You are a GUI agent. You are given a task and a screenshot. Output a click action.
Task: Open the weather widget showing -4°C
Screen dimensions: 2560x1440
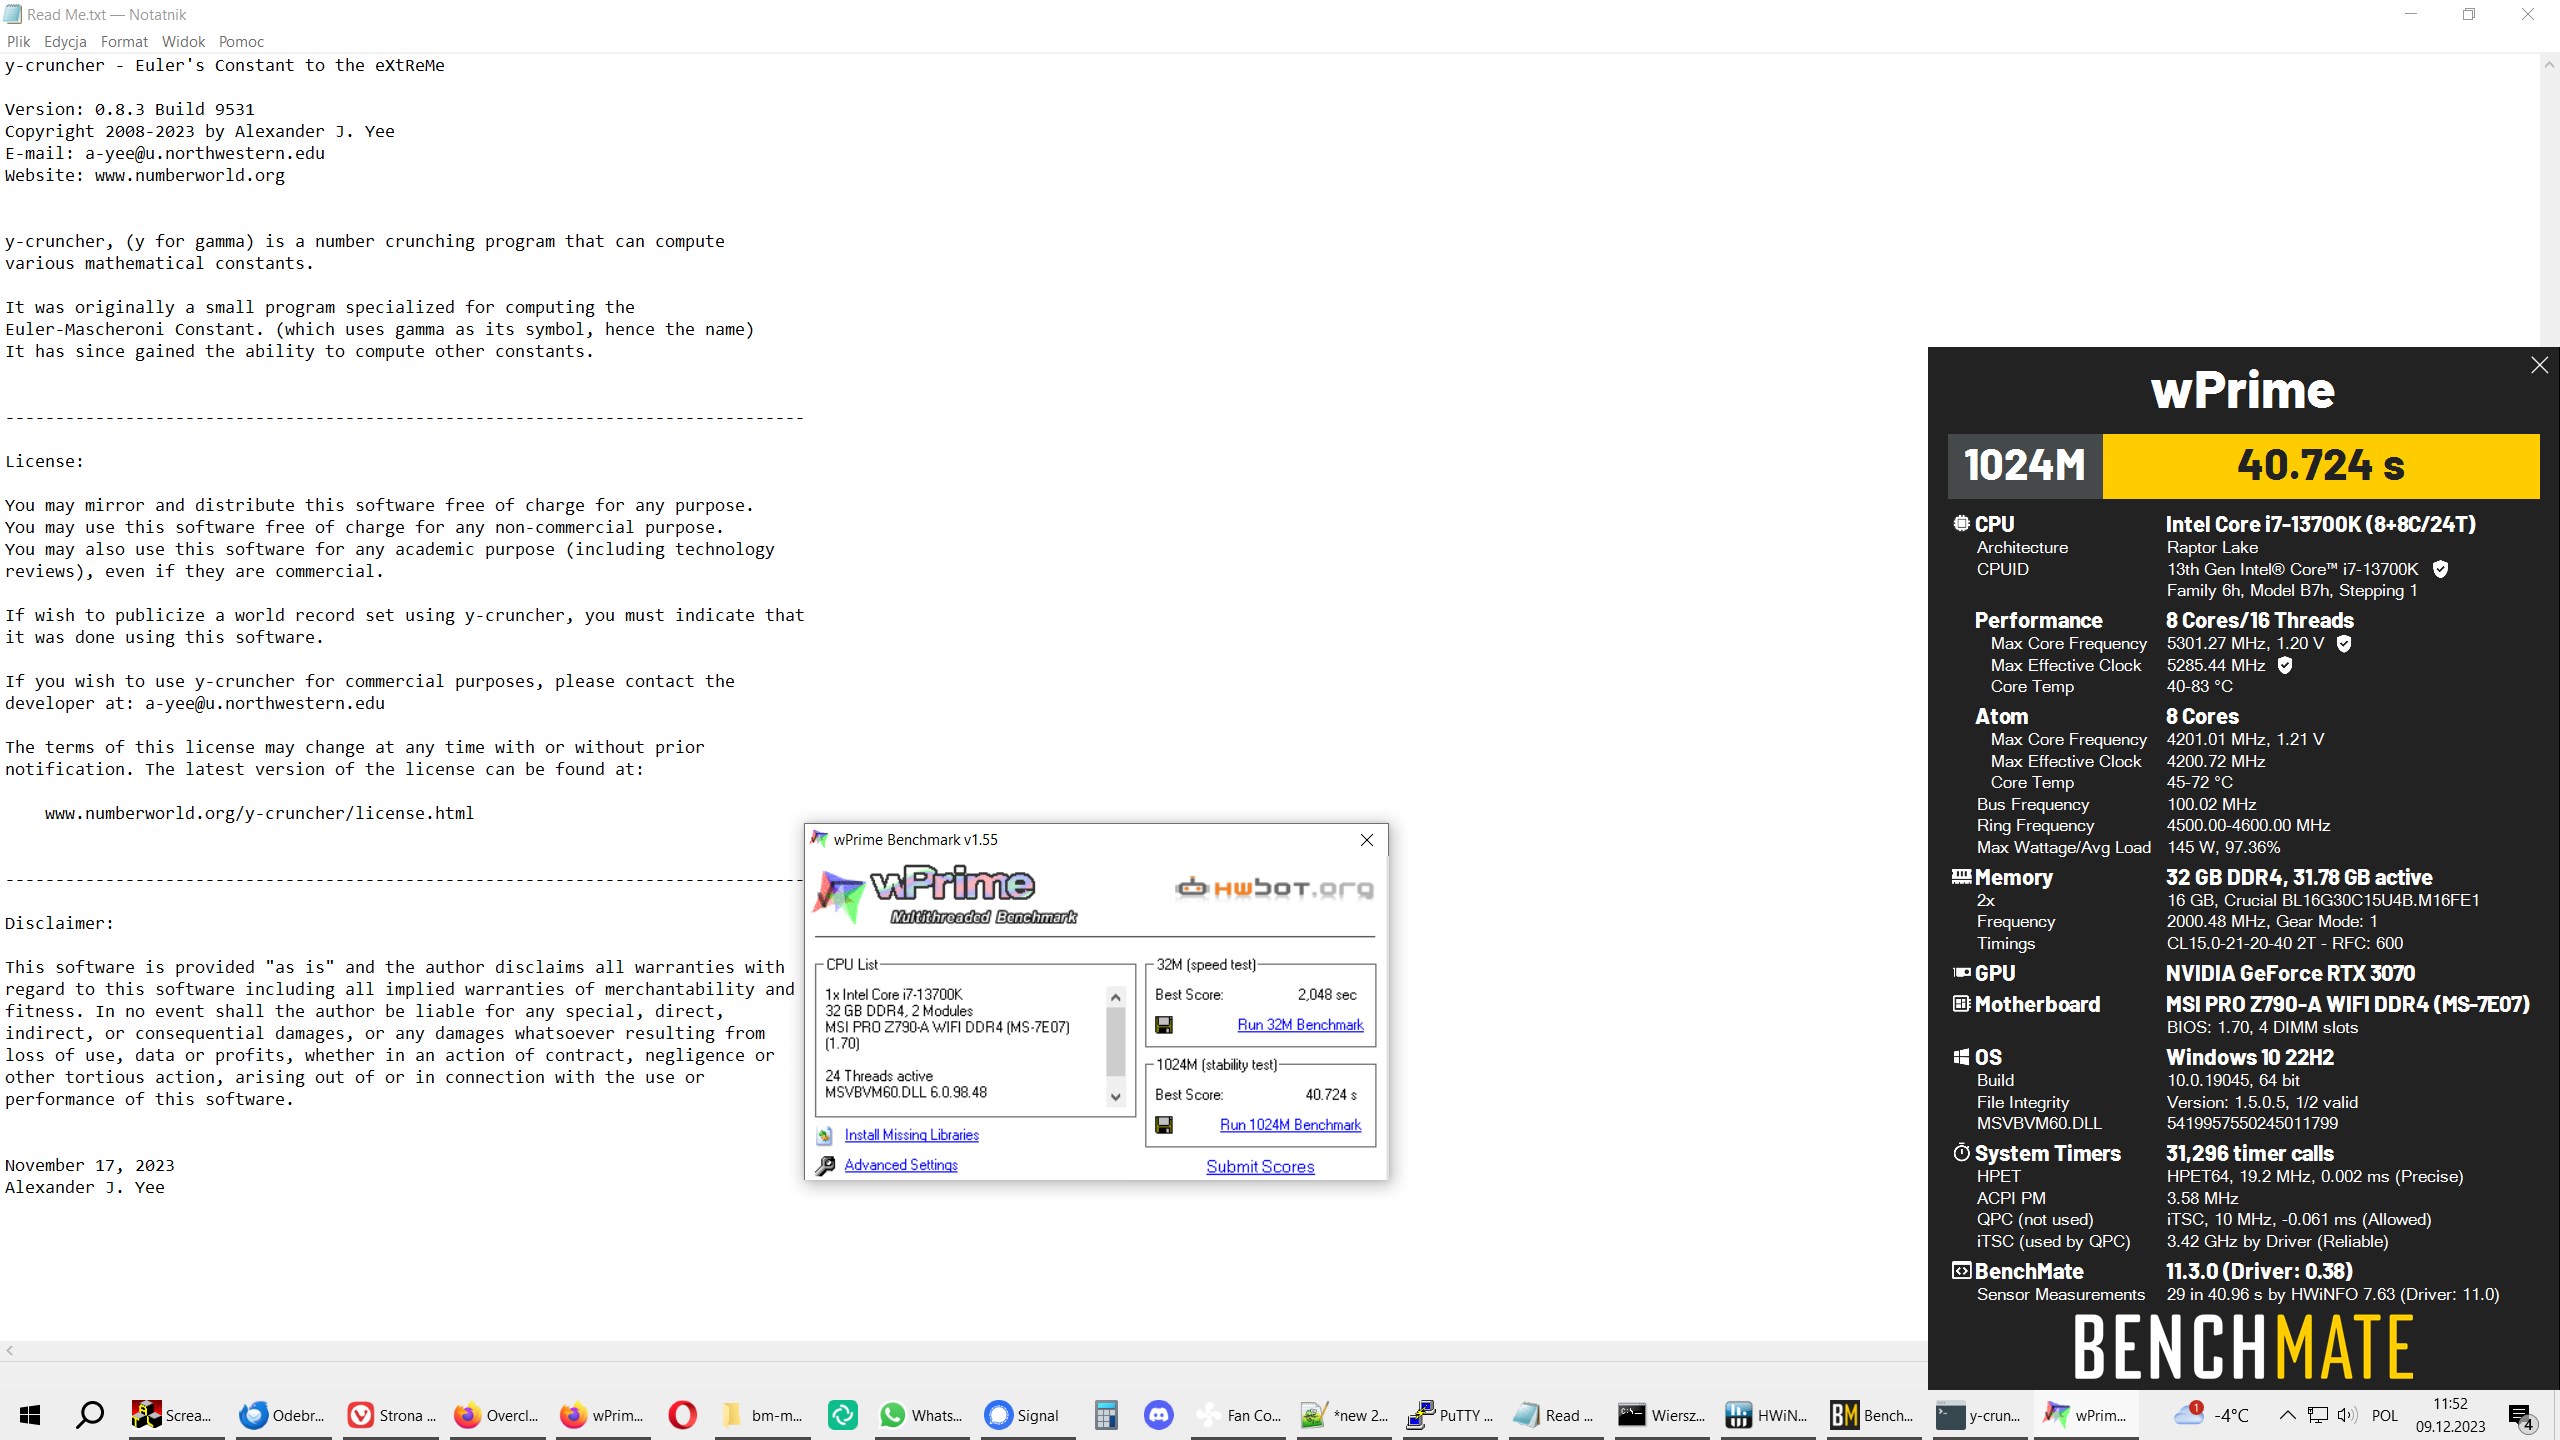click(x=2212, y=1415)
